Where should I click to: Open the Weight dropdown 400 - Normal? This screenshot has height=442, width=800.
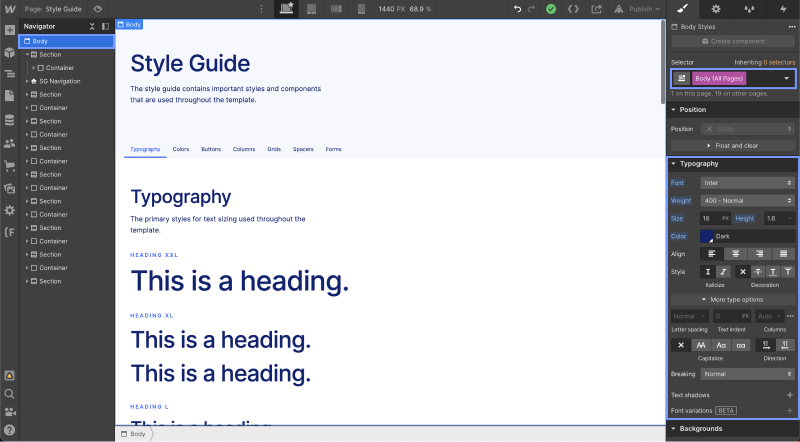tap(747, 201)
